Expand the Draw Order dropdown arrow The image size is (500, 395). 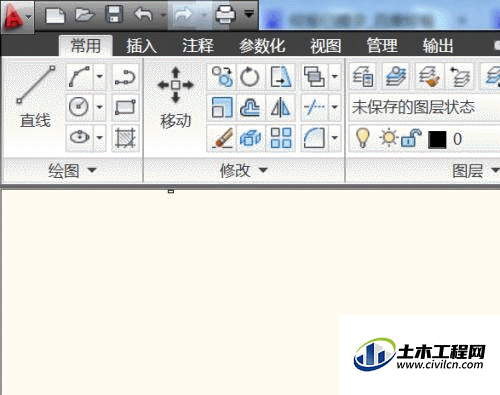[335, 77]
